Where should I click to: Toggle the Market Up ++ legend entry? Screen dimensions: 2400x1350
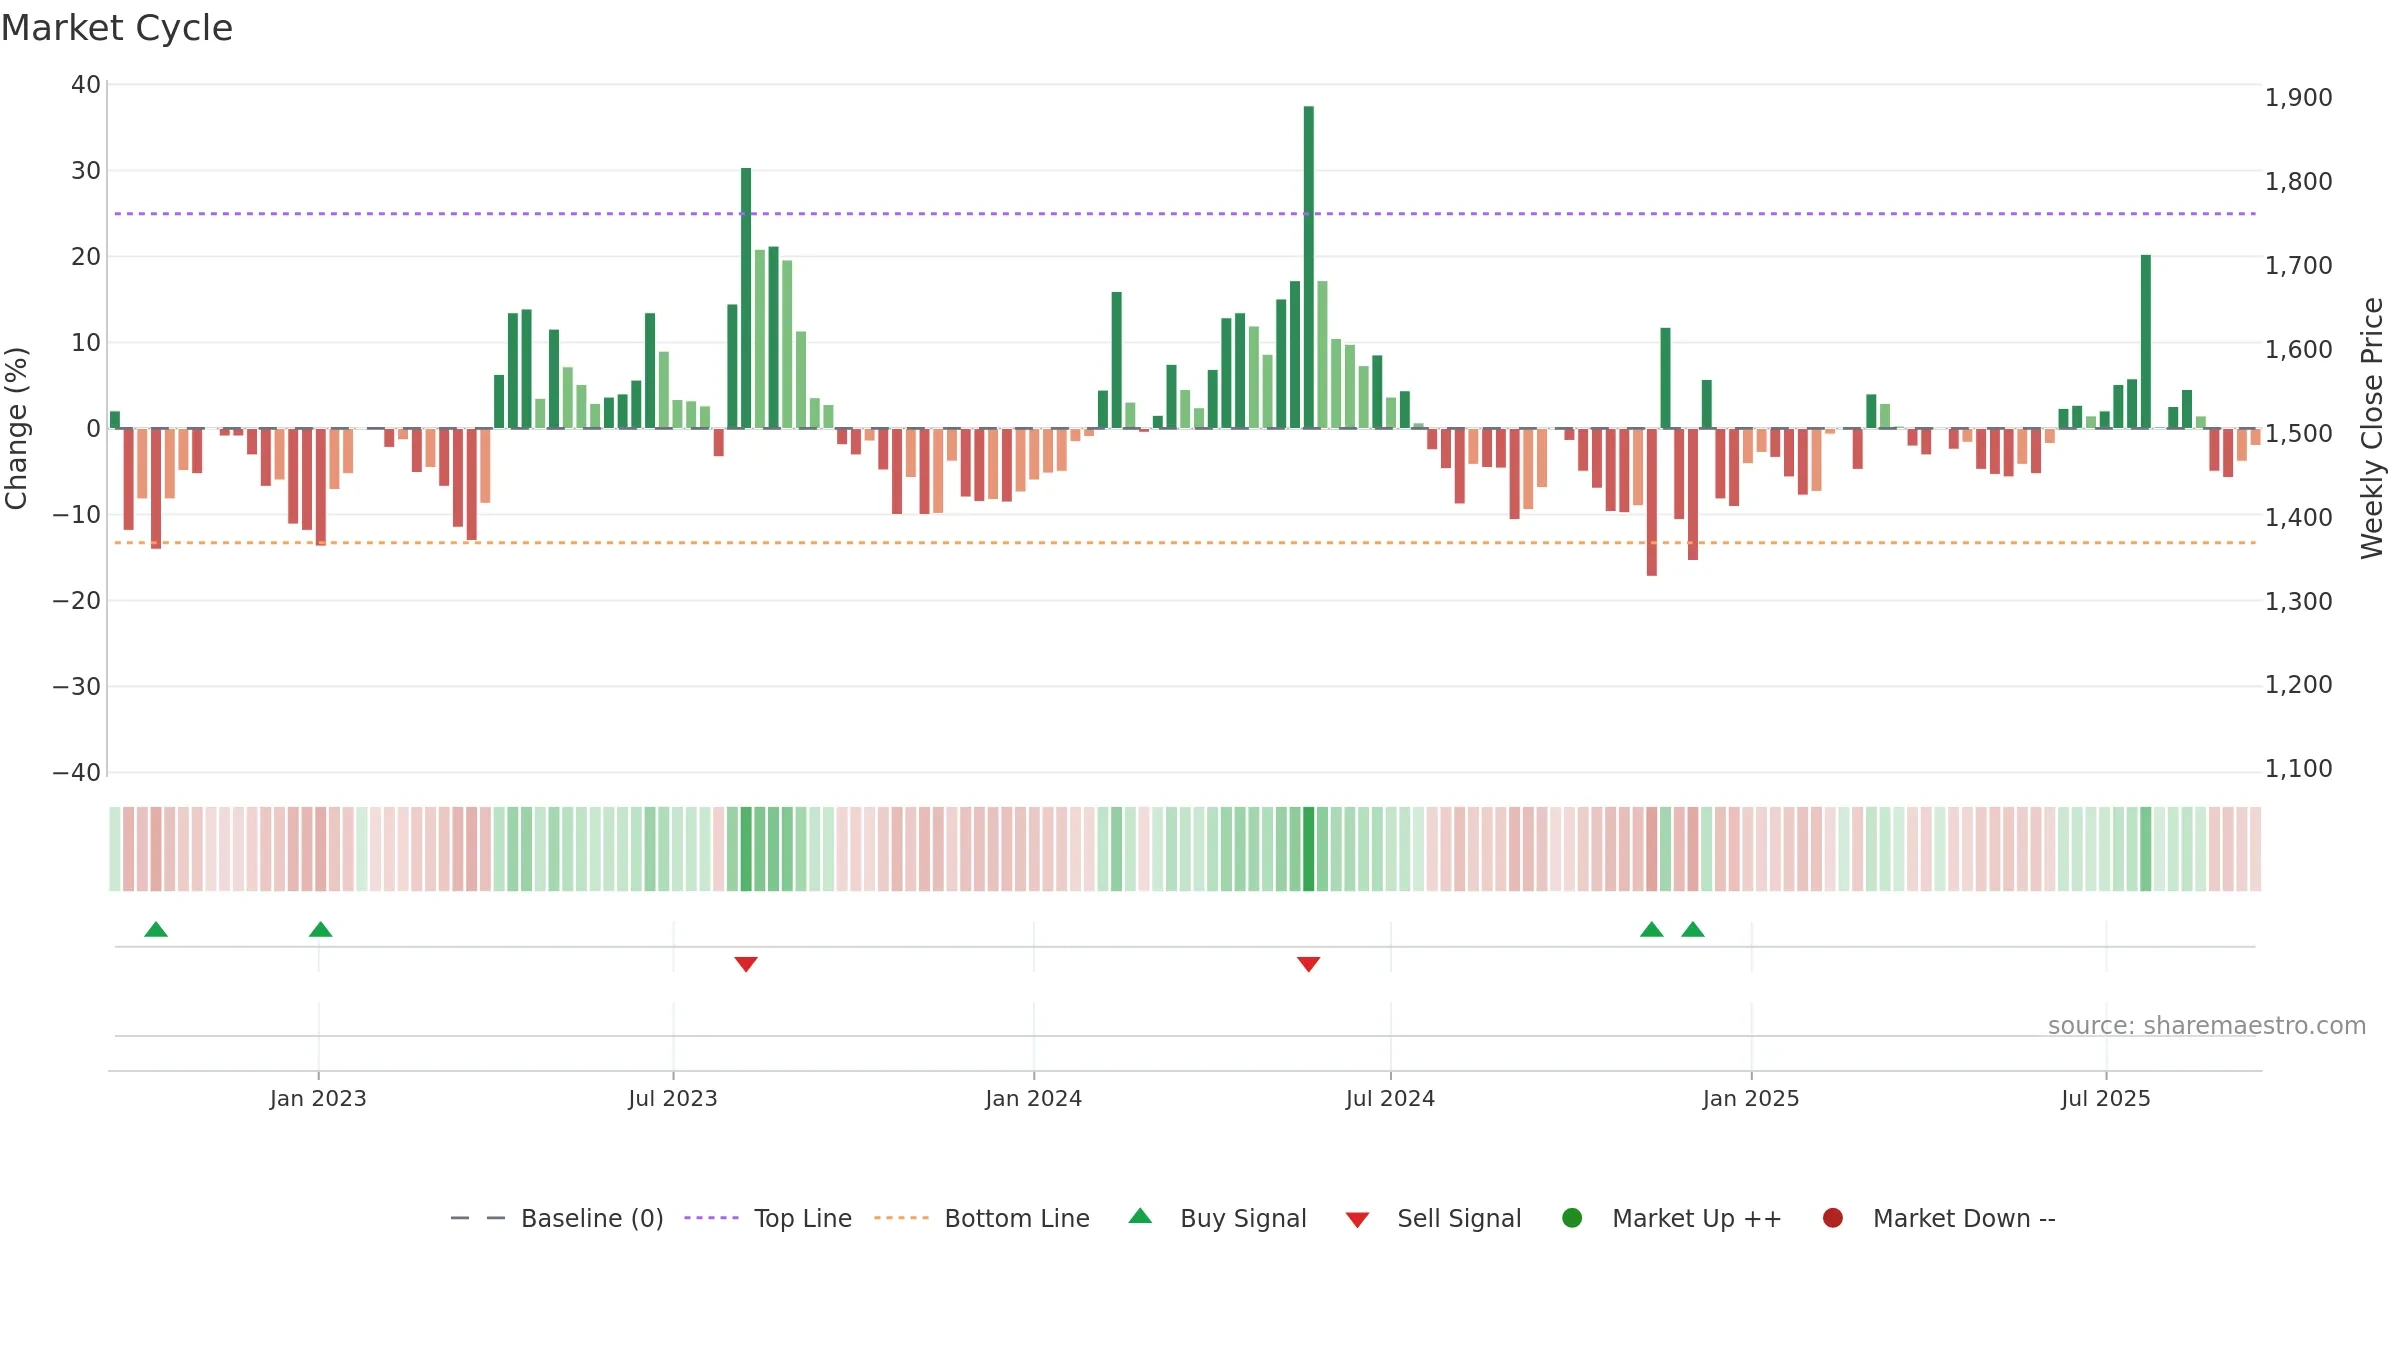pos(1671,1218)
